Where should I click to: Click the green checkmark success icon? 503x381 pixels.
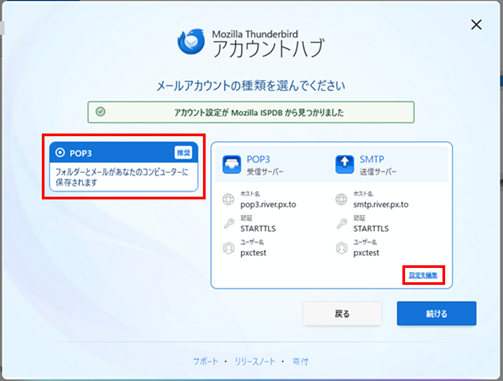101,112
